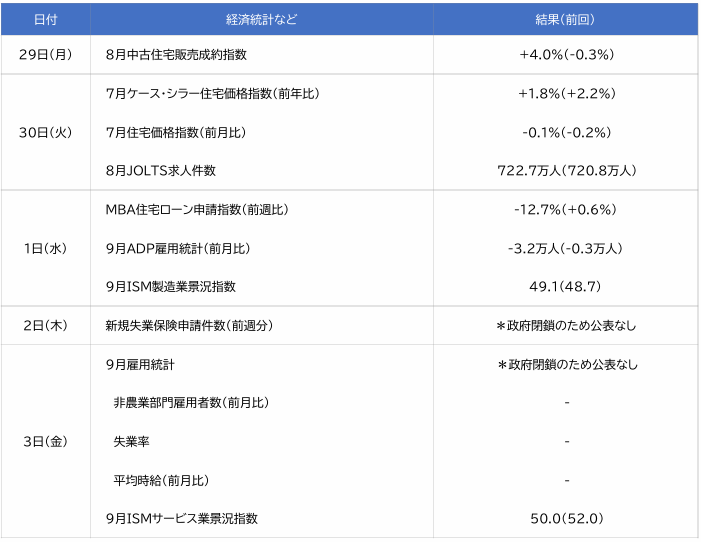Select the 9月ADP雇用統計 row label
The image size is (701, 542).
pos(177,248)
